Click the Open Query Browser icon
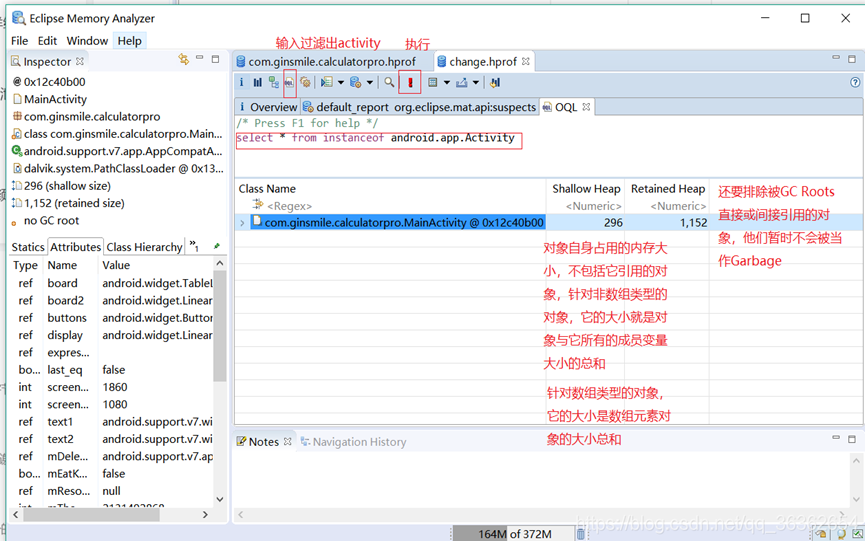This screenshot has width=865, height=541. (x=356, y=82)
